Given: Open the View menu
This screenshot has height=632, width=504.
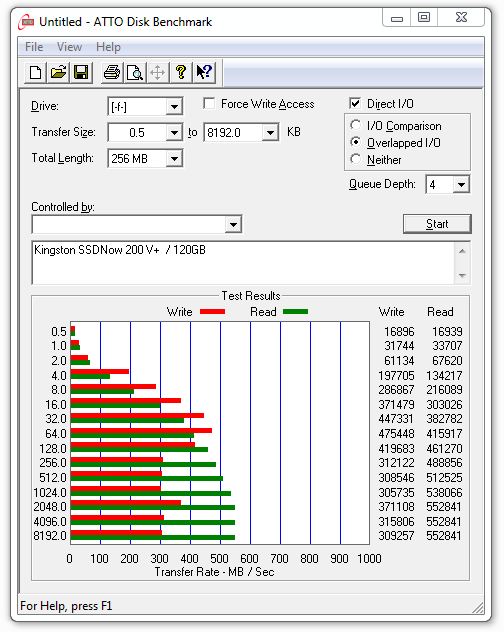Looking at the screenshot, I should point(69,47).
